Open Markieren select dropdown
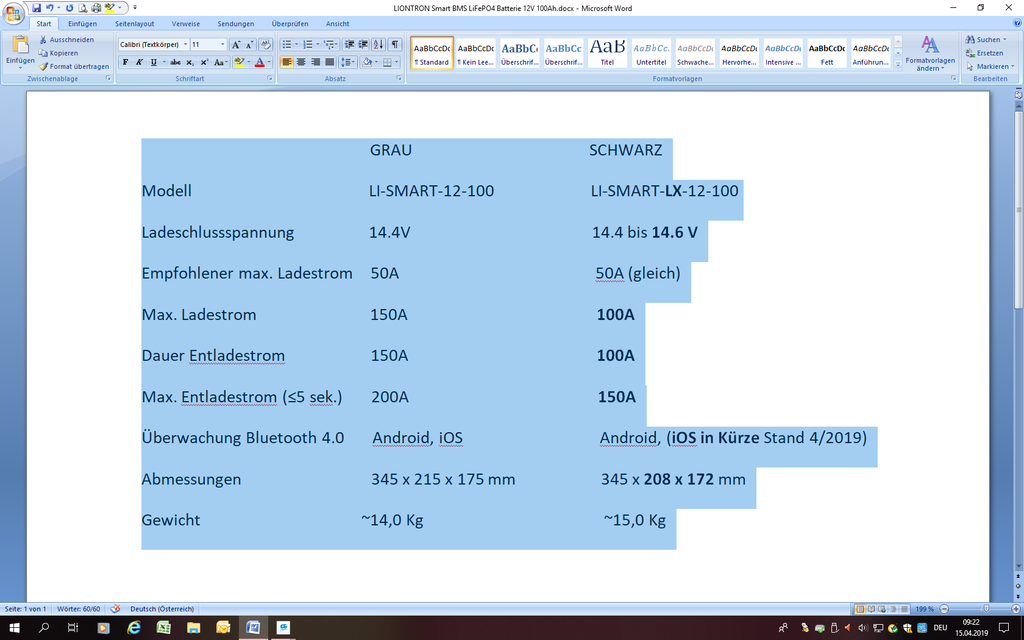Image resolution: width=1024 pixels, height=640 pixels. pyautogui.click(x=990, y=66)
